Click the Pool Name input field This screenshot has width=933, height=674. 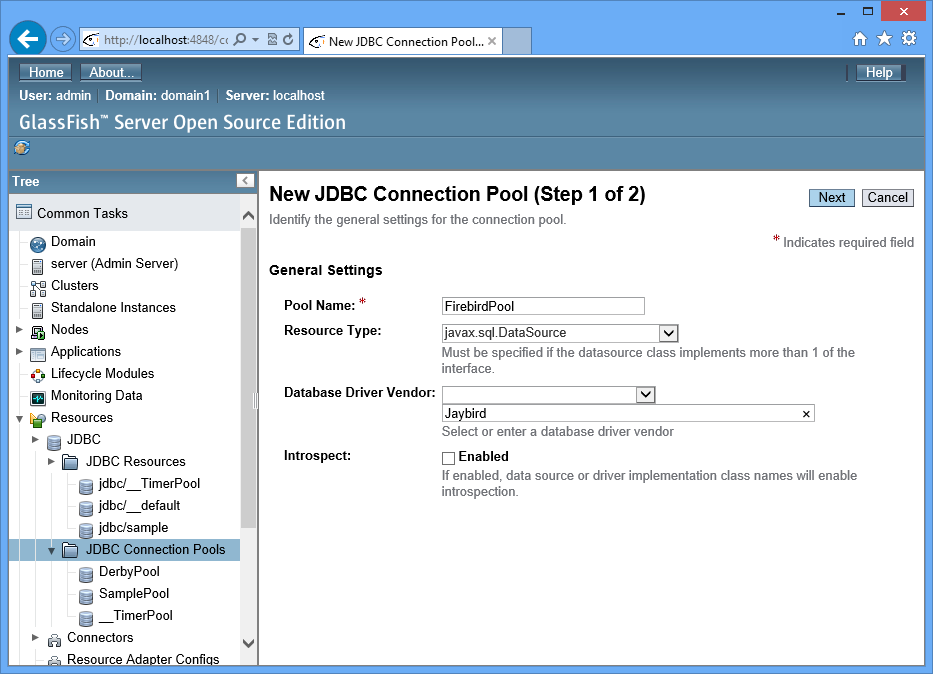point(543,306)
